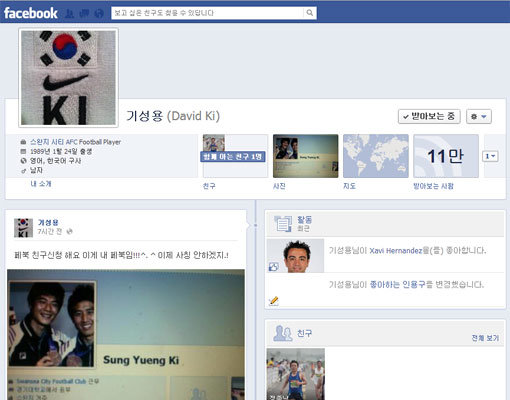Click the public globe icon on post

[69, 231]
